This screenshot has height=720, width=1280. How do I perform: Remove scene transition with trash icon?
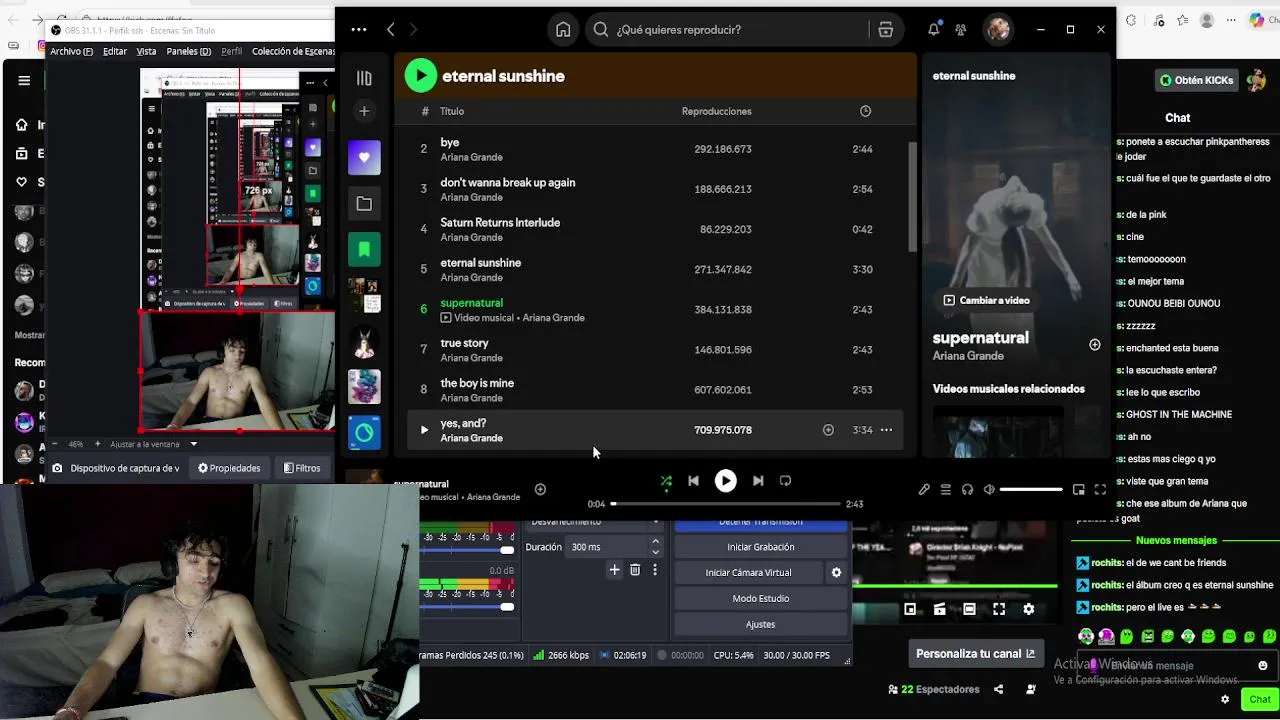click(x=634, y=570)
